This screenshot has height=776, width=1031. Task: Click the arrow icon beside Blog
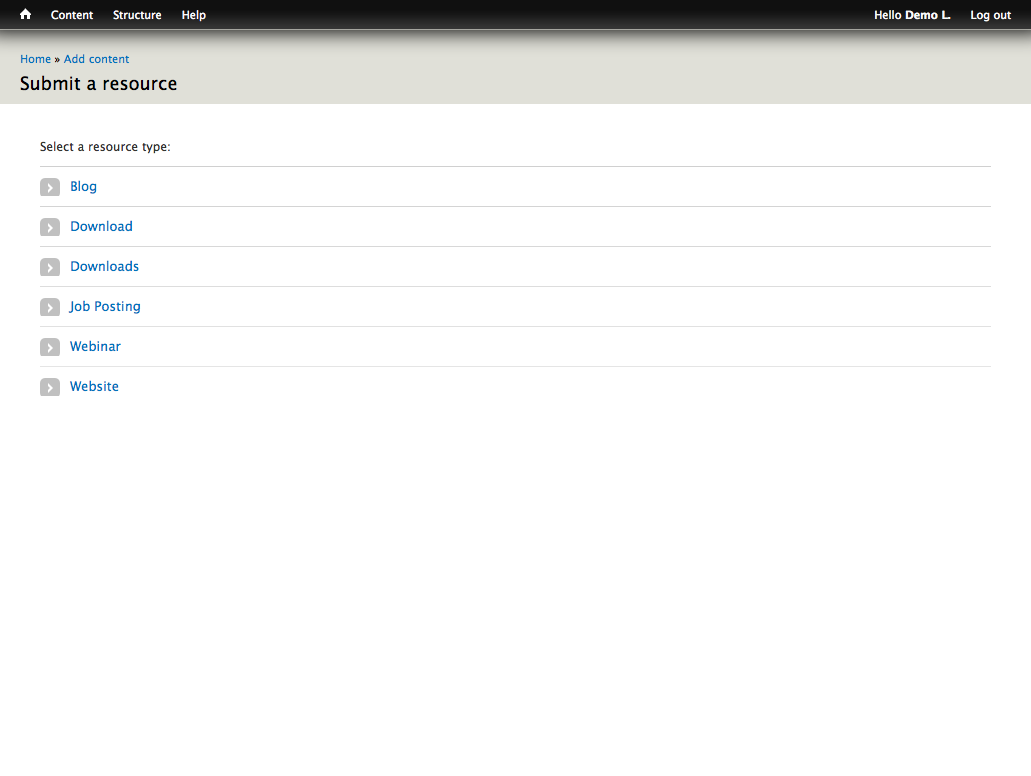pyautogui.click(x=50, y=187)
